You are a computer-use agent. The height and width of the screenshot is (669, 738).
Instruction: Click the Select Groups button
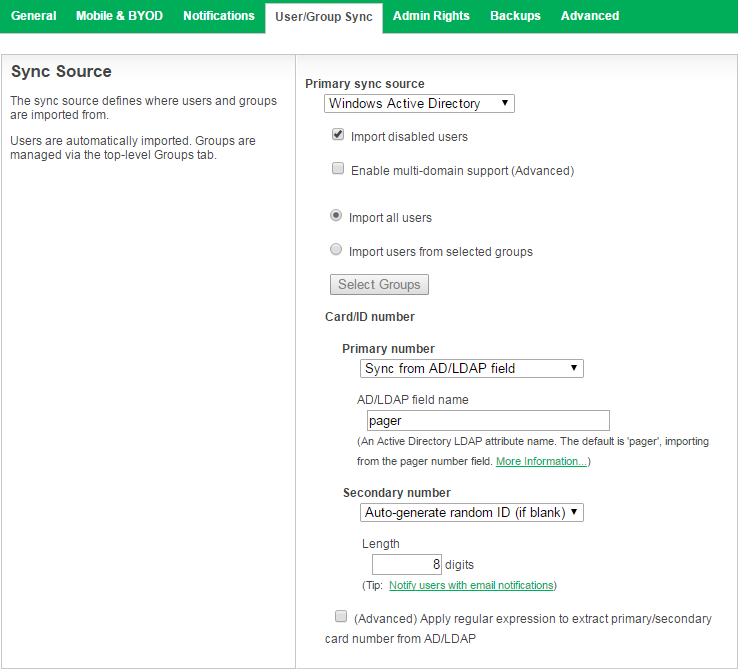(x=379, y=284)
